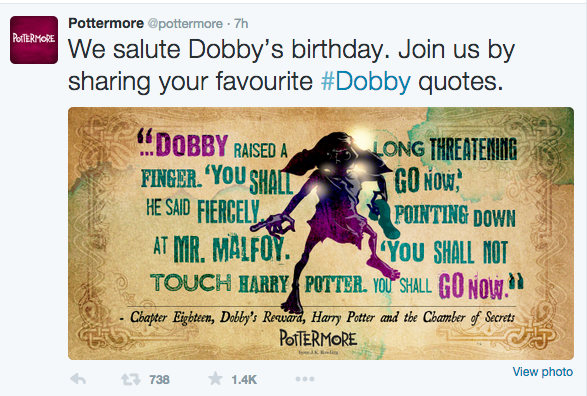Click the purple GO NOW text in the image

tap(474, 286)
